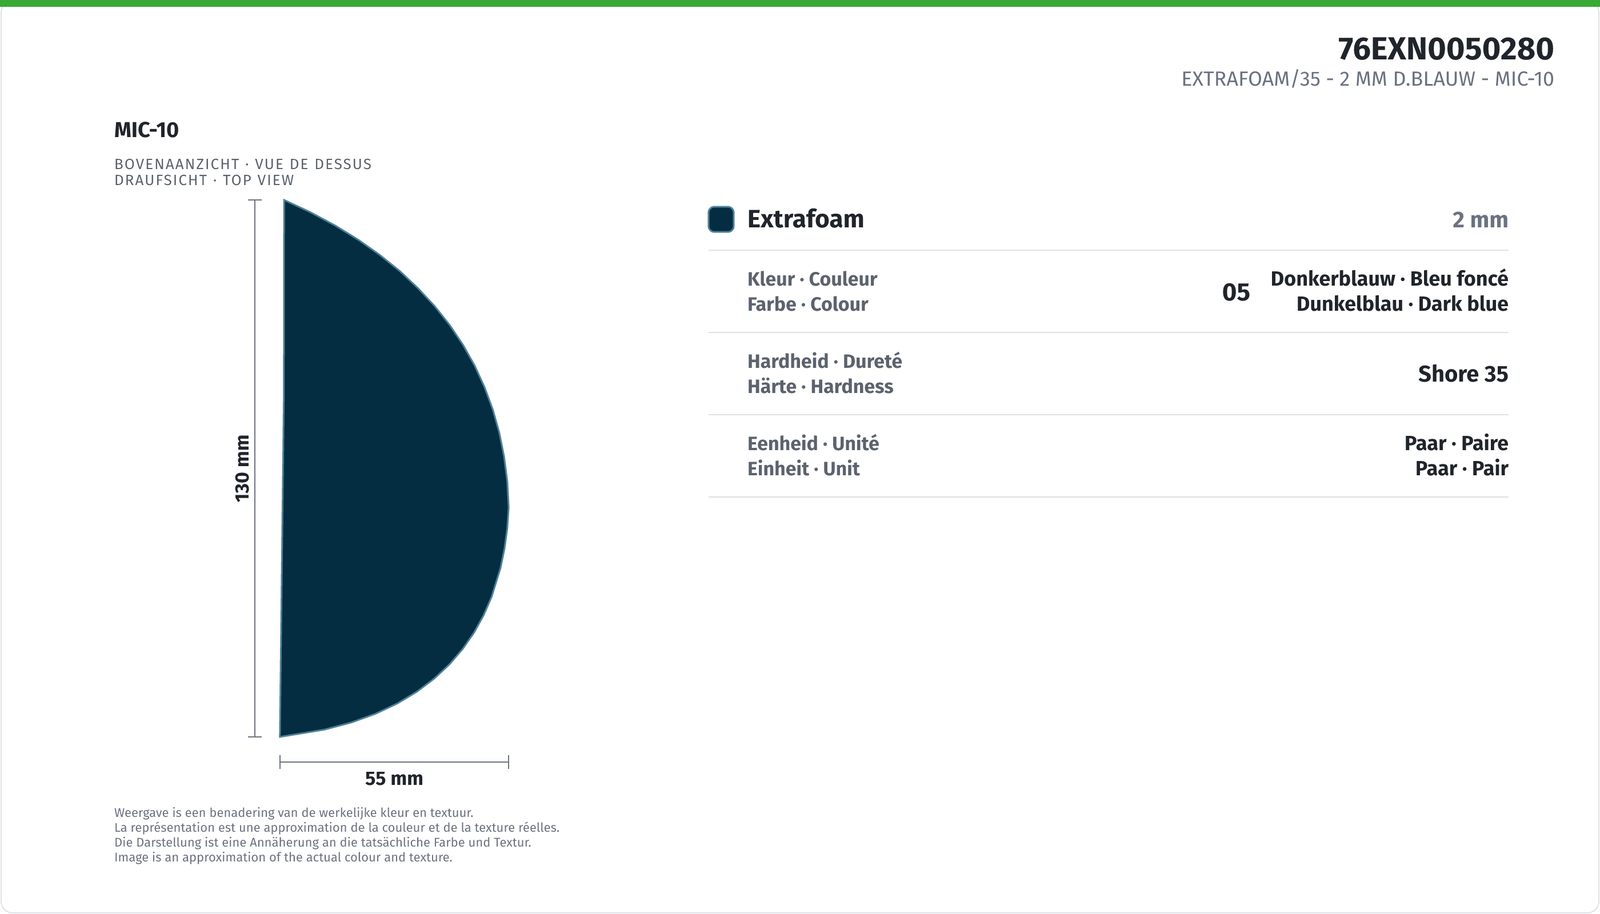This screenshot has height=914, width=1600.
Task: Click the colour code 05
Action: pyautogui.click(x=1236, y=292)
